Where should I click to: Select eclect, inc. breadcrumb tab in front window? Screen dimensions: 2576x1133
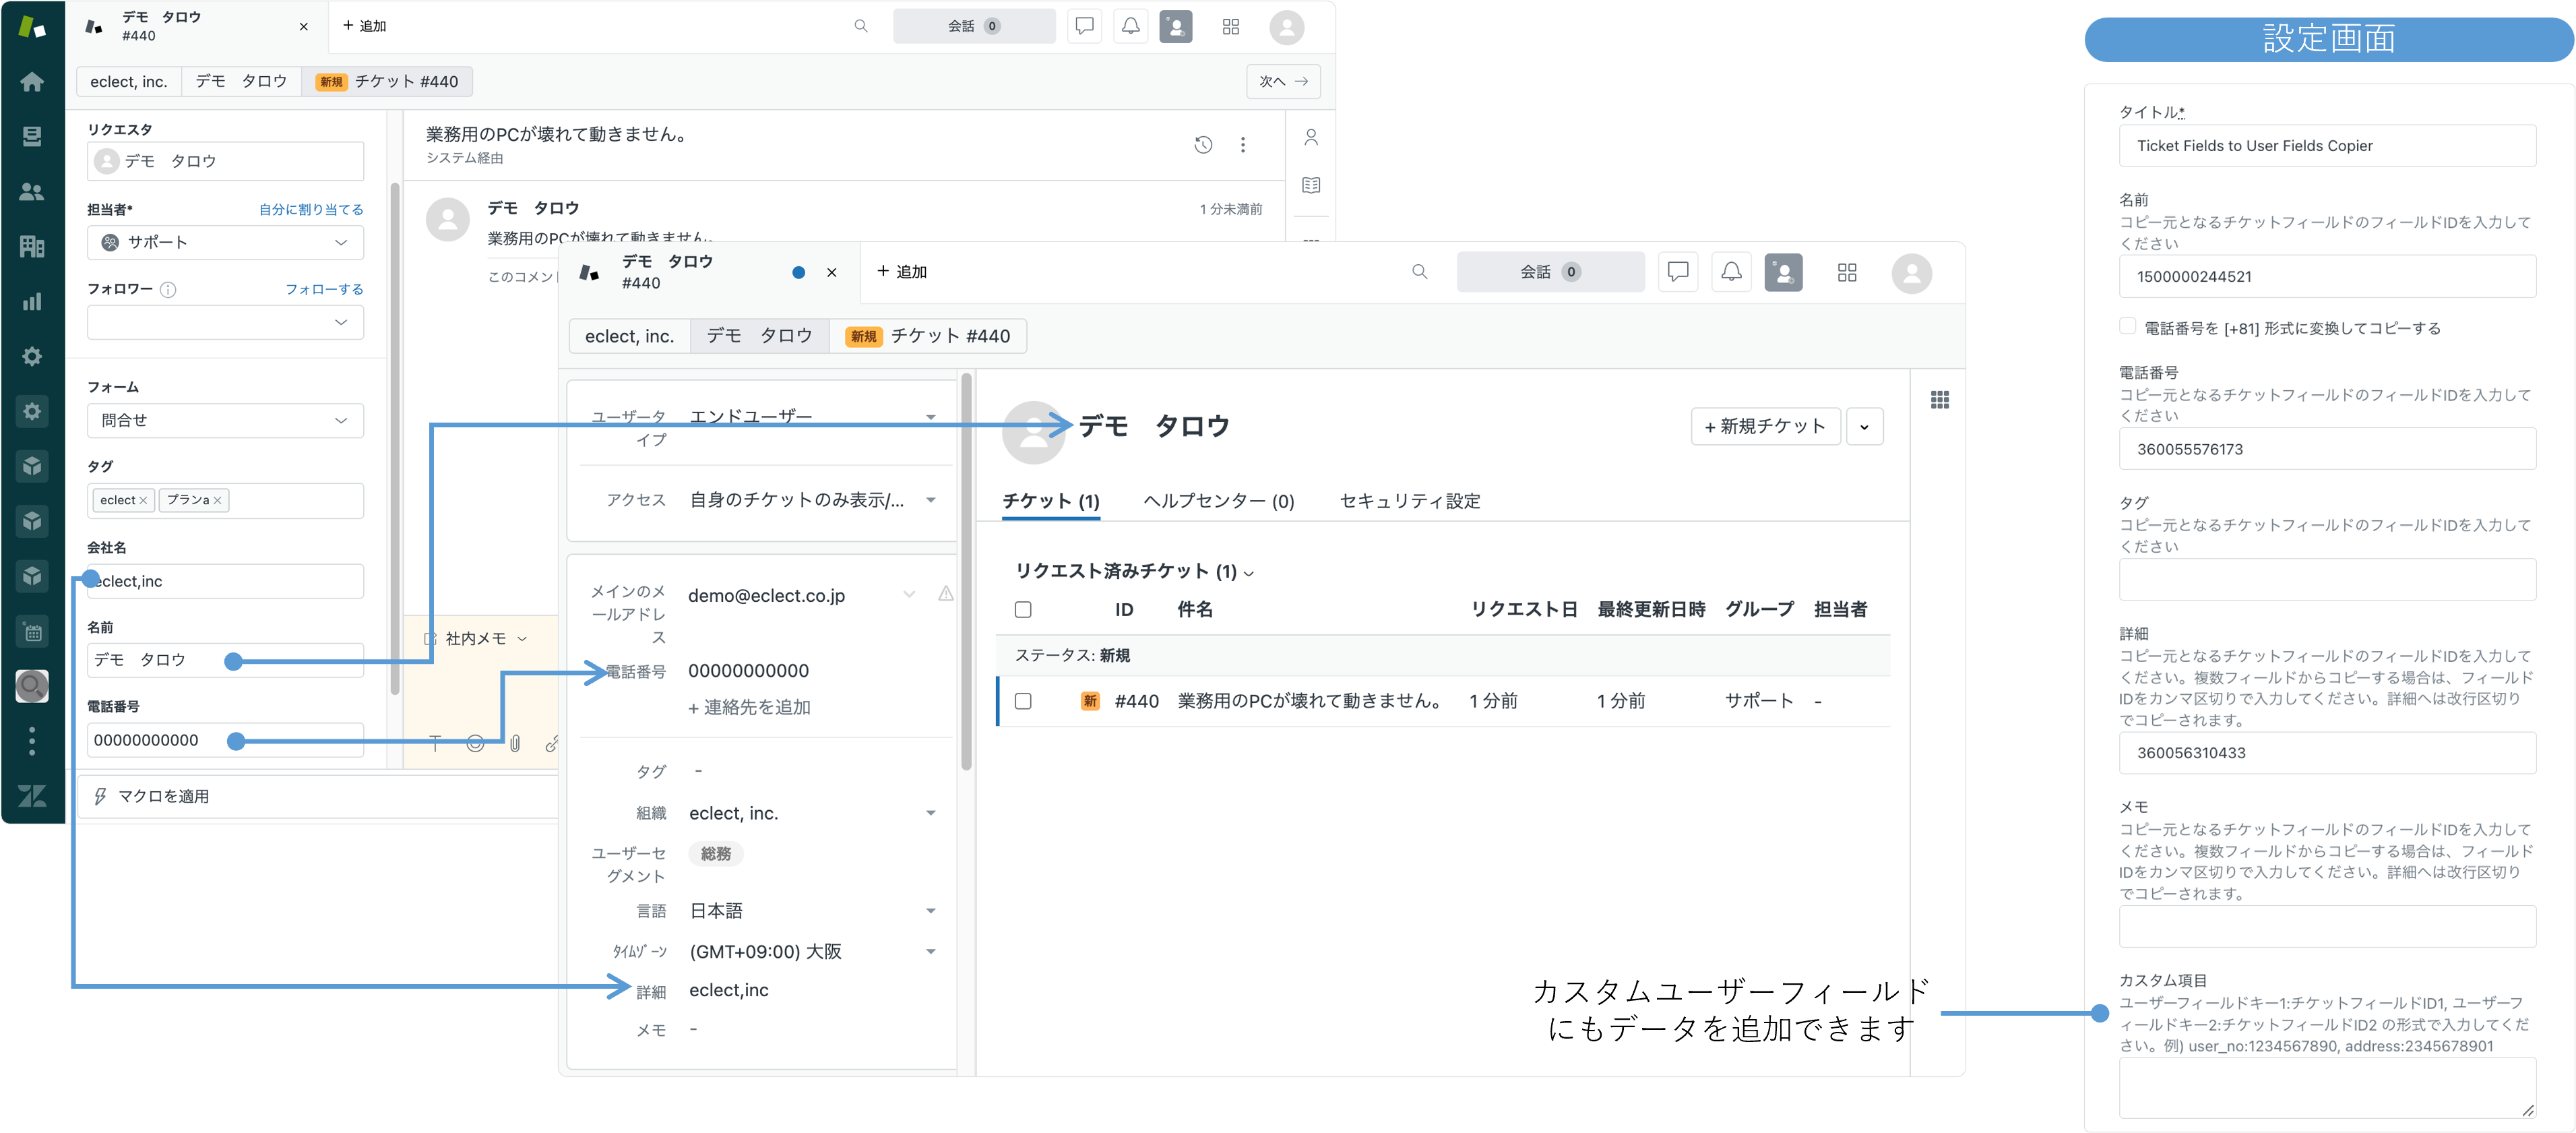[x=629, y=336]
